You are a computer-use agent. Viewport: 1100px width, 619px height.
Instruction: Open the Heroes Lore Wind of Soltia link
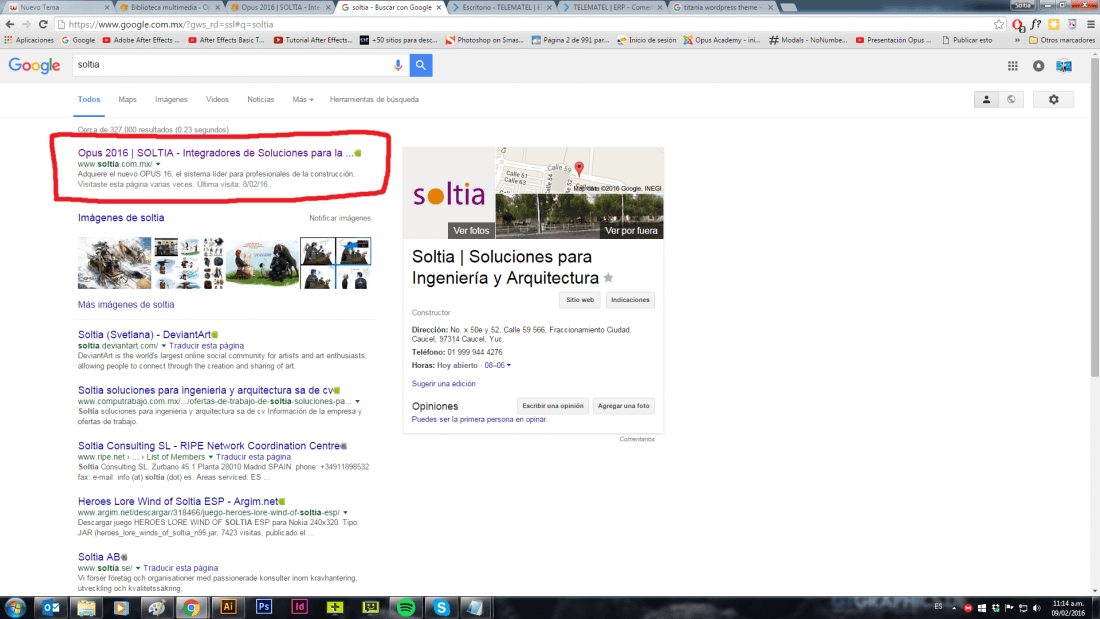(178, 502)
